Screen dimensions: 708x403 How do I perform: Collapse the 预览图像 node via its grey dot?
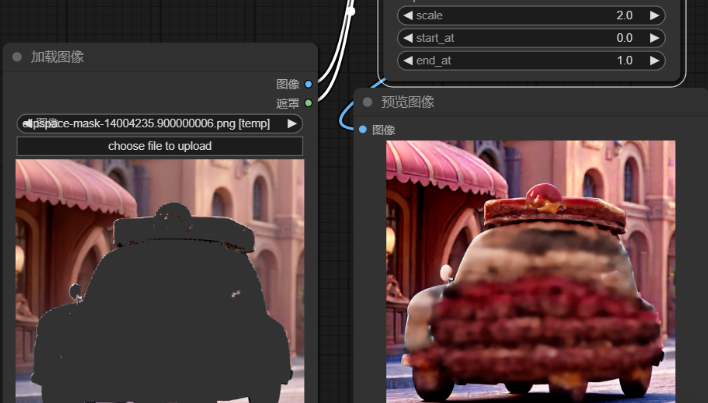click(x=368, y=102)
